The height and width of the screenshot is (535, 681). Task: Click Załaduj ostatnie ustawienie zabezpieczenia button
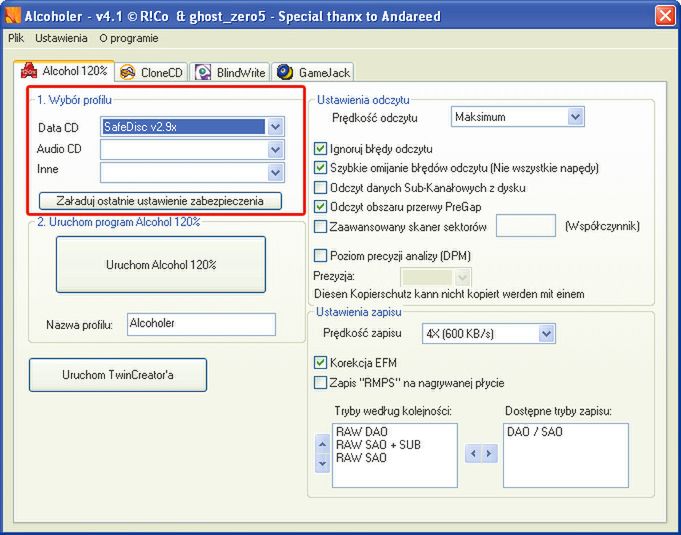click(x=160, y=201)
